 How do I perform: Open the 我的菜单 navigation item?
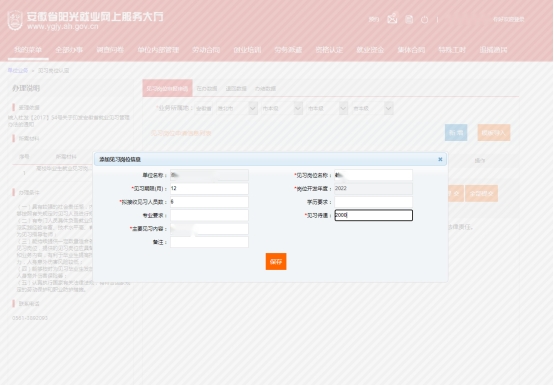pyautogui.click(x=28, y=50)
